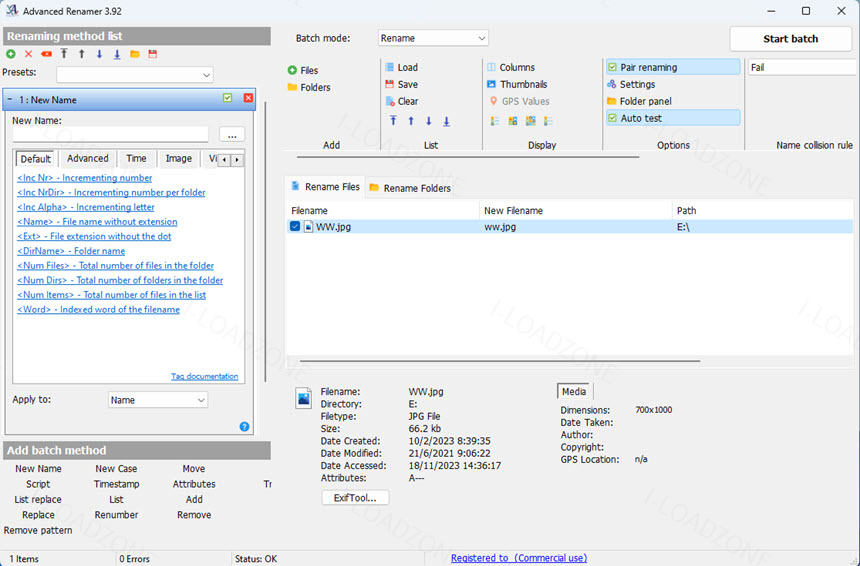The width and height of the screenshot is (860, 566).
Task: Open Registered to (Commercial use) link
Action: click(x=519, y=558)
